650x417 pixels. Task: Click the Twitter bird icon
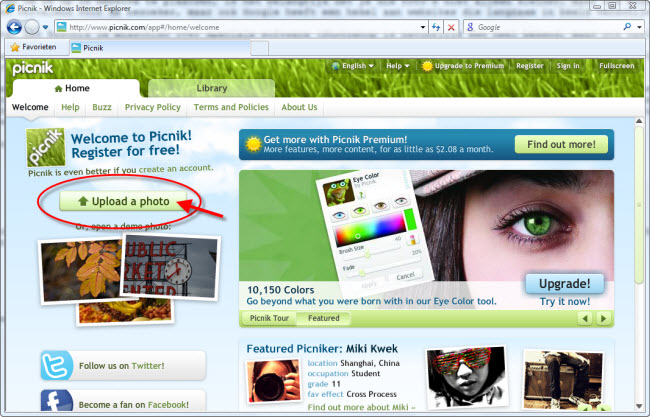click(57, 365)
